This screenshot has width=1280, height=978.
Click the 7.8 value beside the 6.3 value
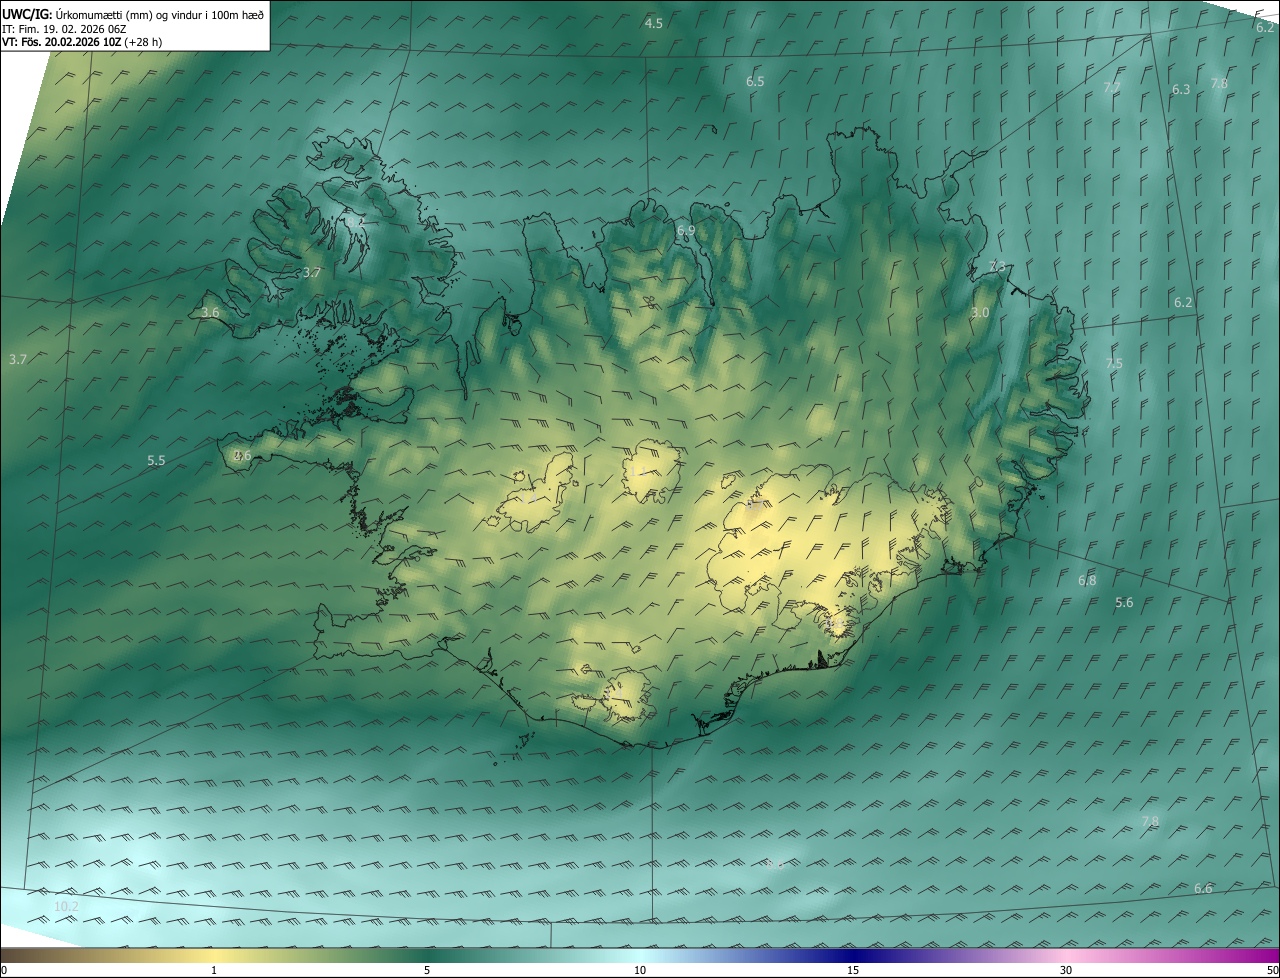pos(1219,84)
